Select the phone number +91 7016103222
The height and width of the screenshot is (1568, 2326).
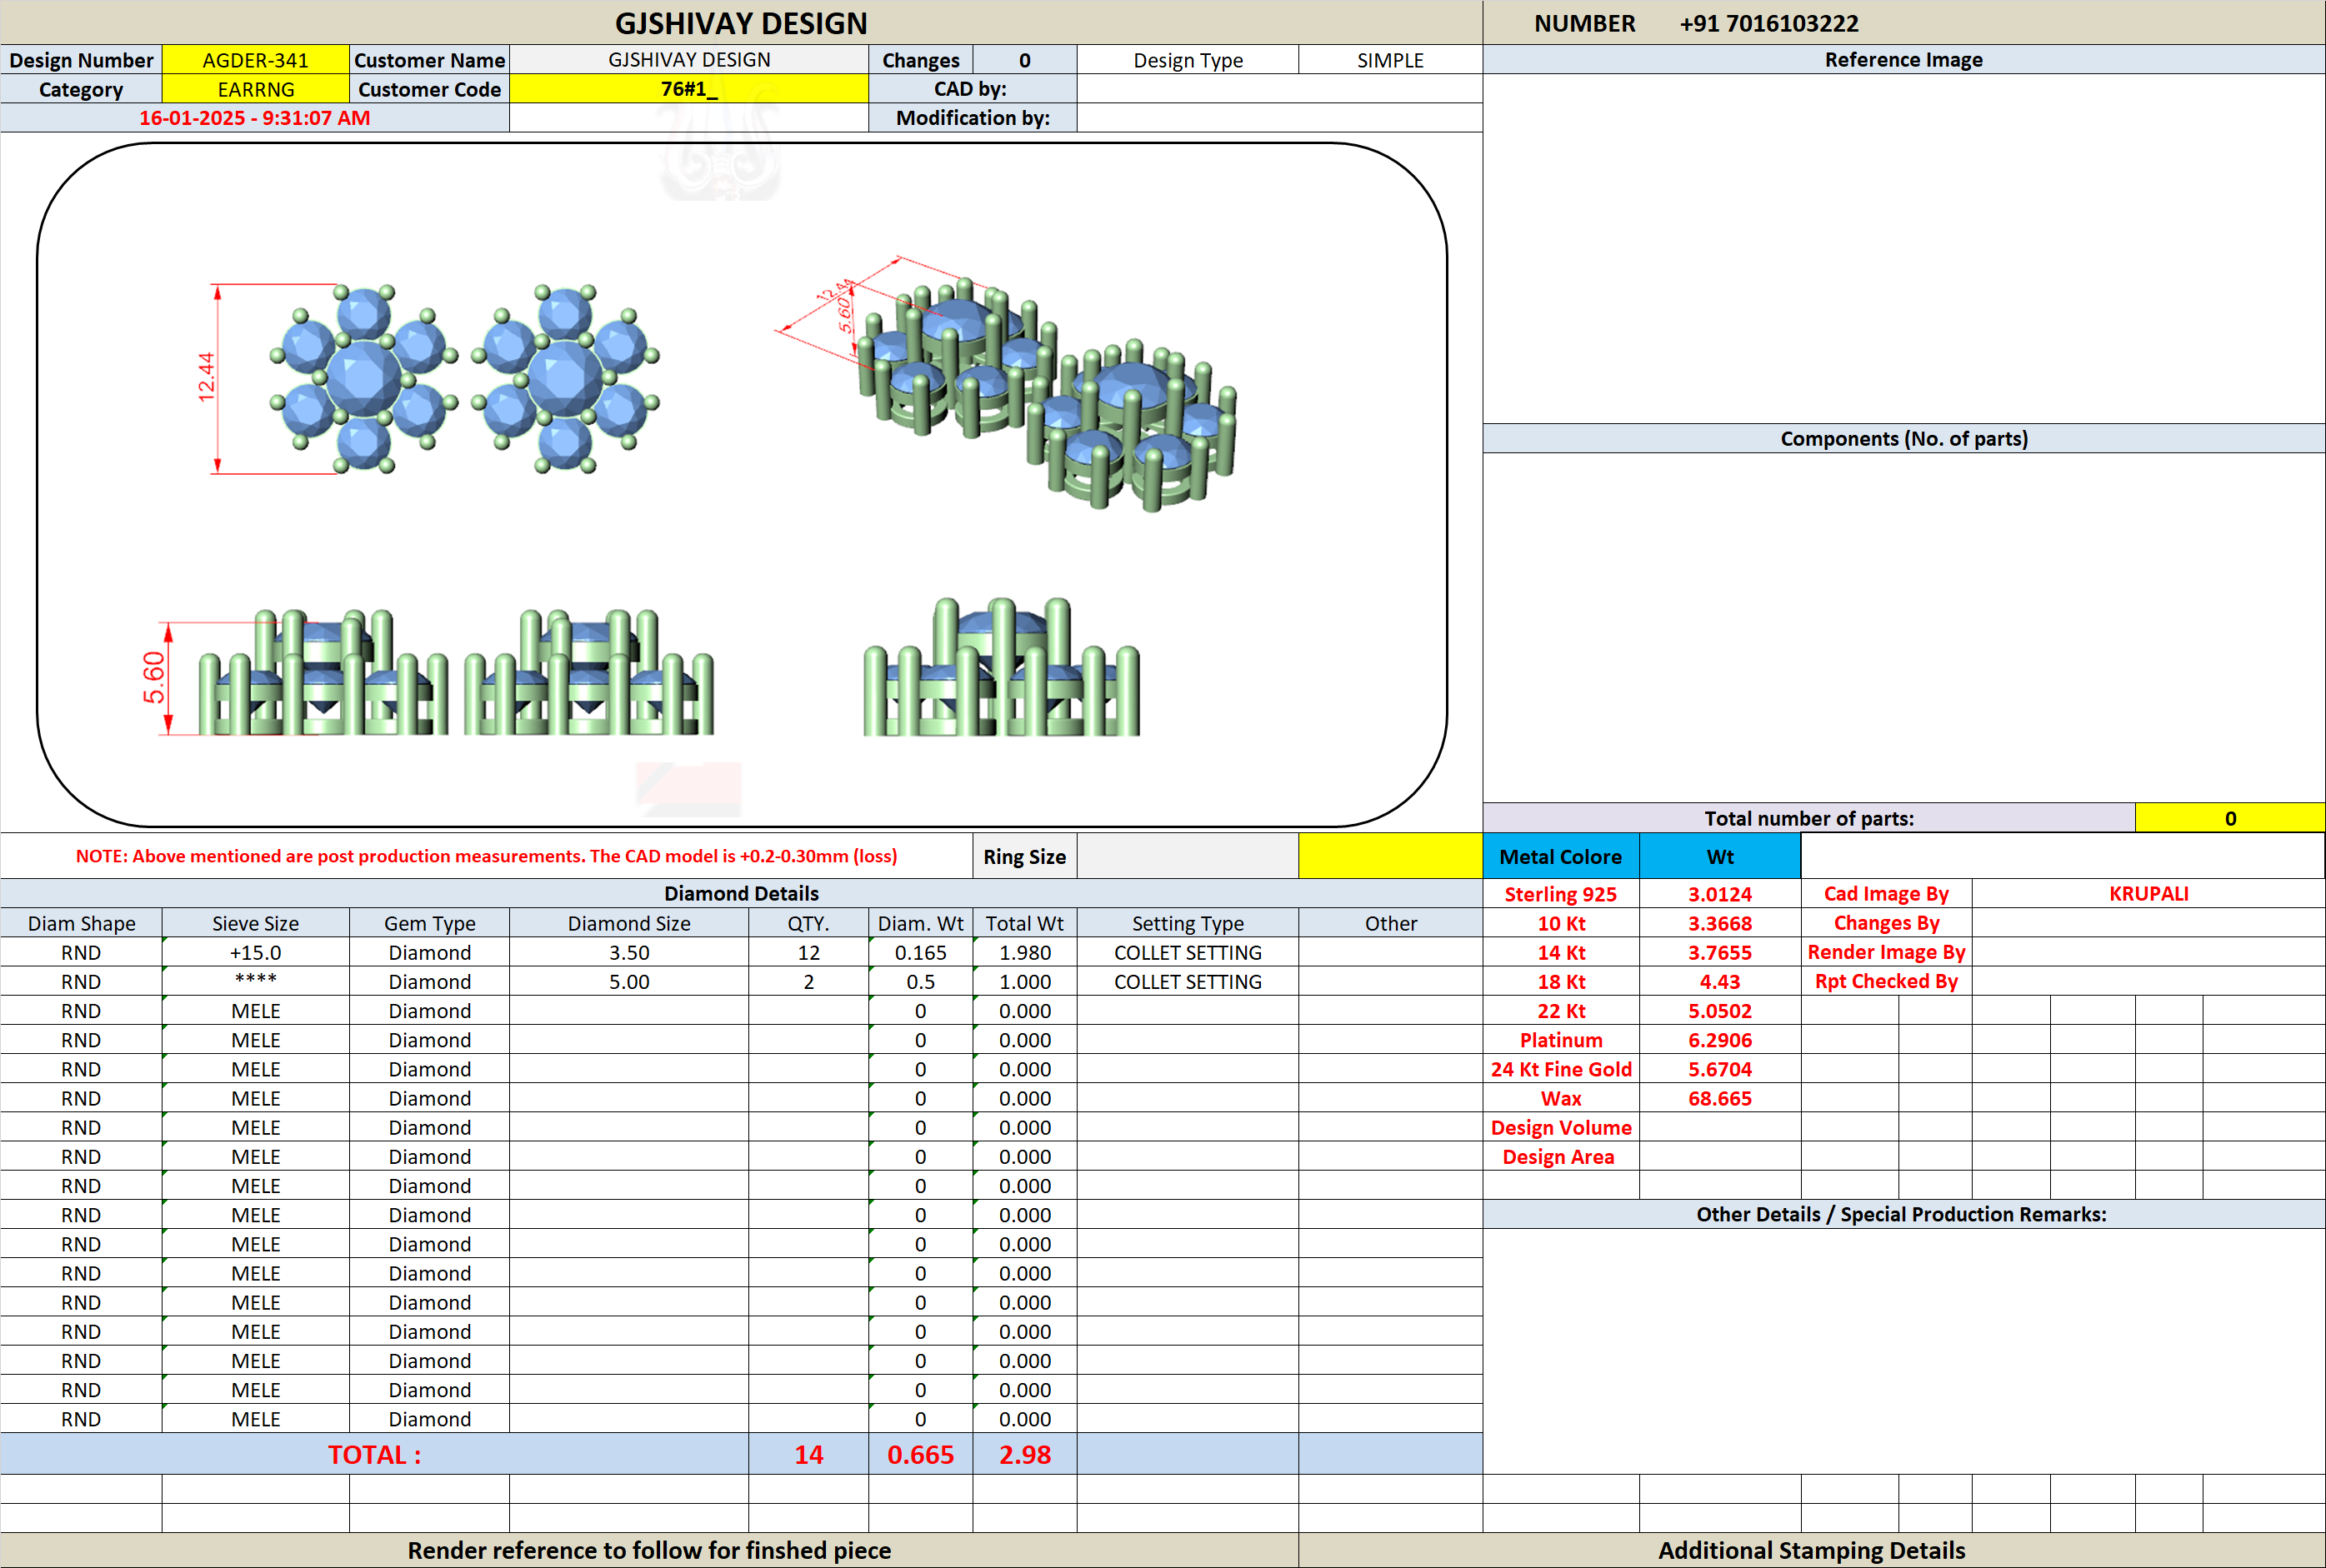[1768, 23]
